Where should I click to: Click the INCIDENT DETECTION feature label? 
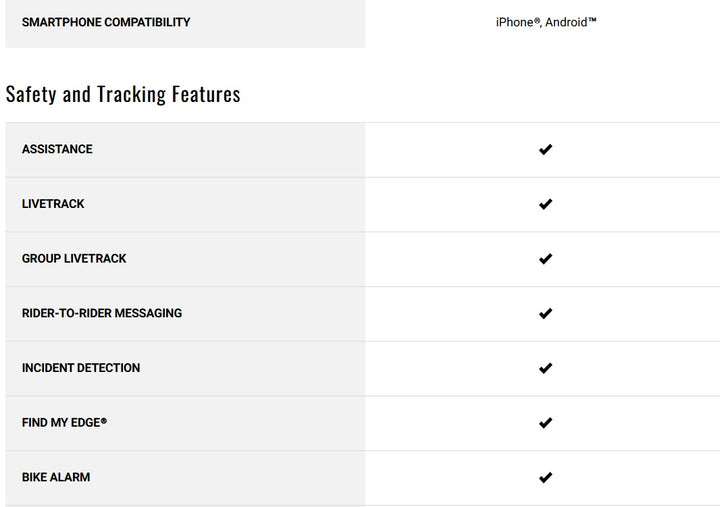click(81, 368)
